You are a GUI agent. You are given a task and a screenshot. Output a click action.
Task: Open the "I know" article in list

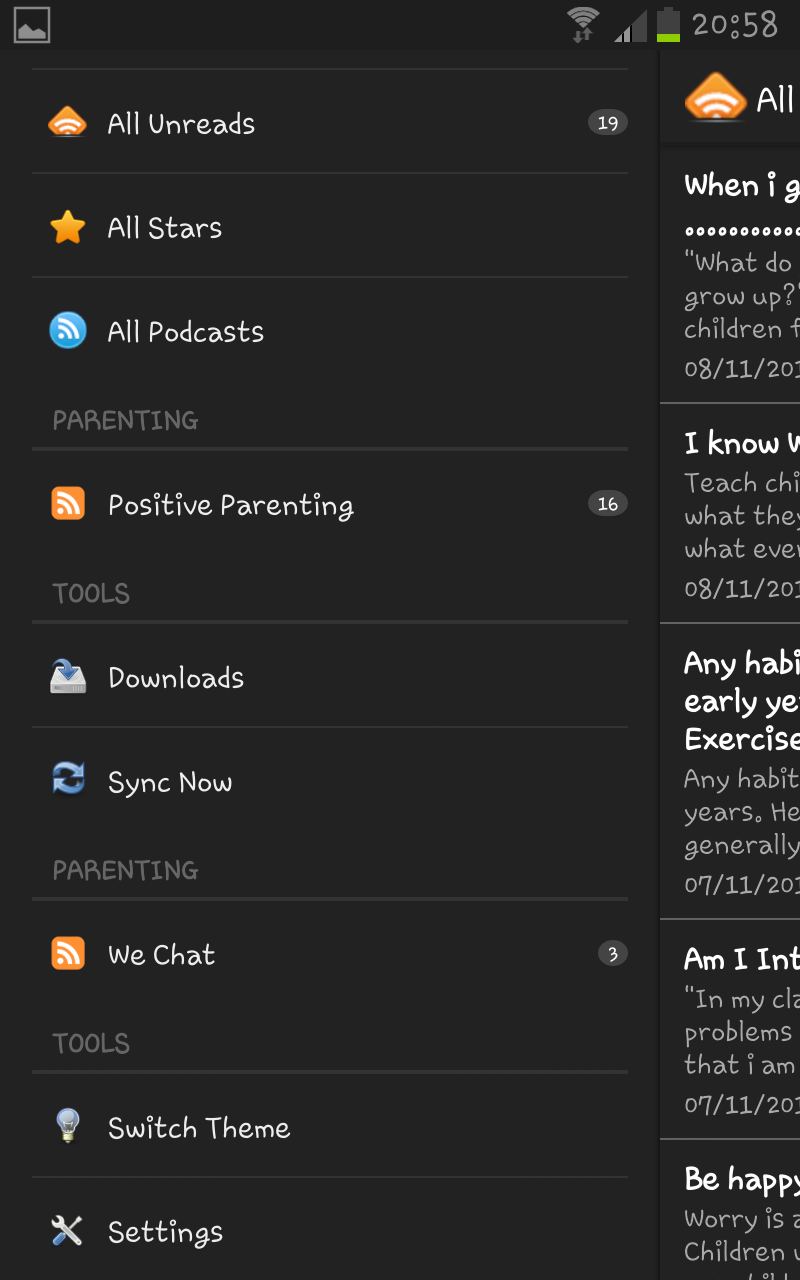coord(740,444)
